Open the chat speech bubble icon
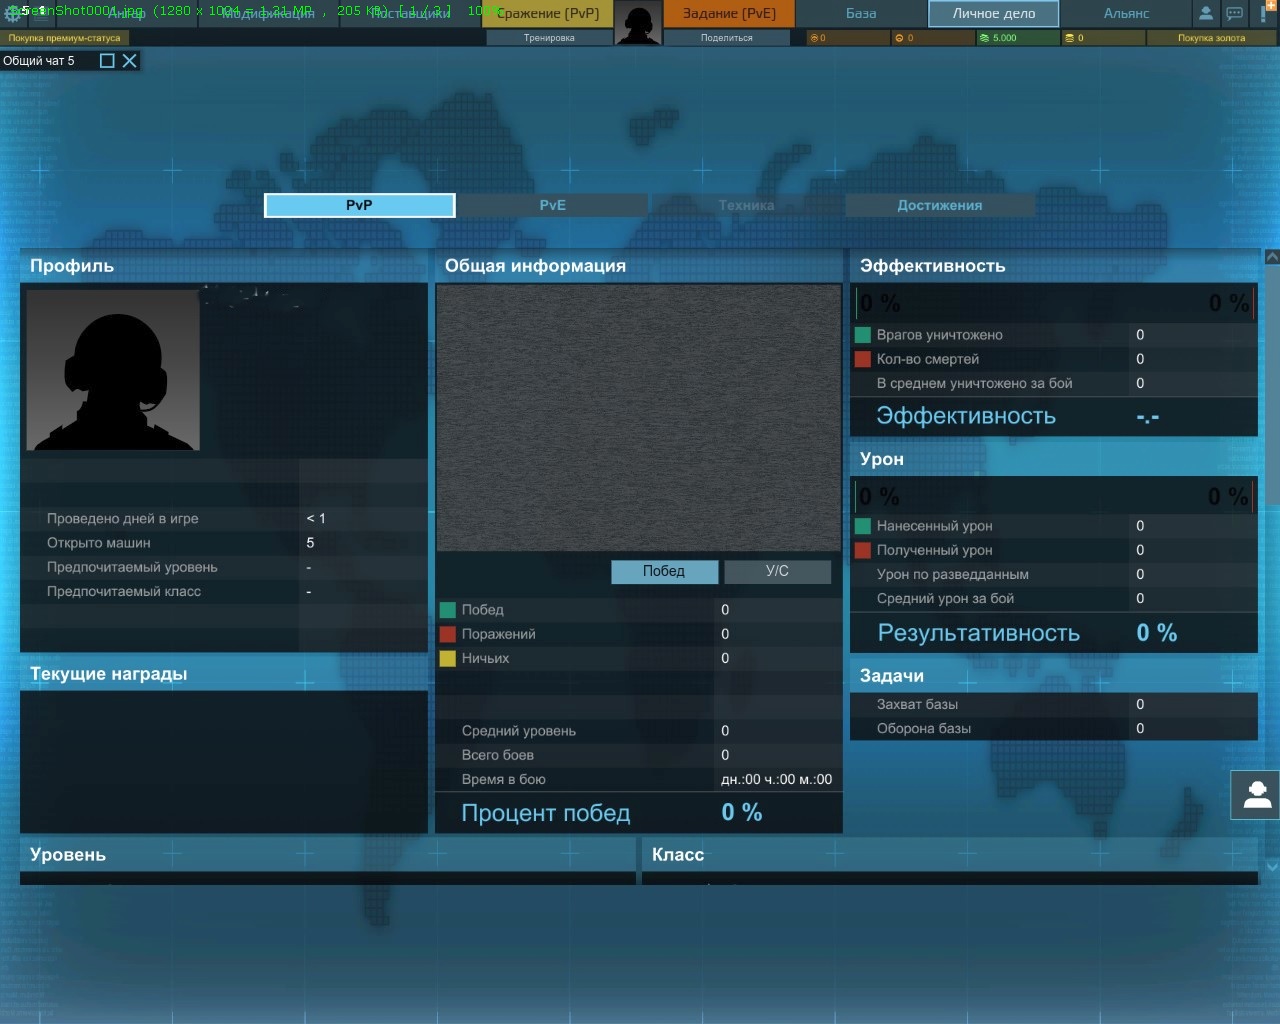This screenshot has height=1024, width=1280. (x=1235, y=14)
